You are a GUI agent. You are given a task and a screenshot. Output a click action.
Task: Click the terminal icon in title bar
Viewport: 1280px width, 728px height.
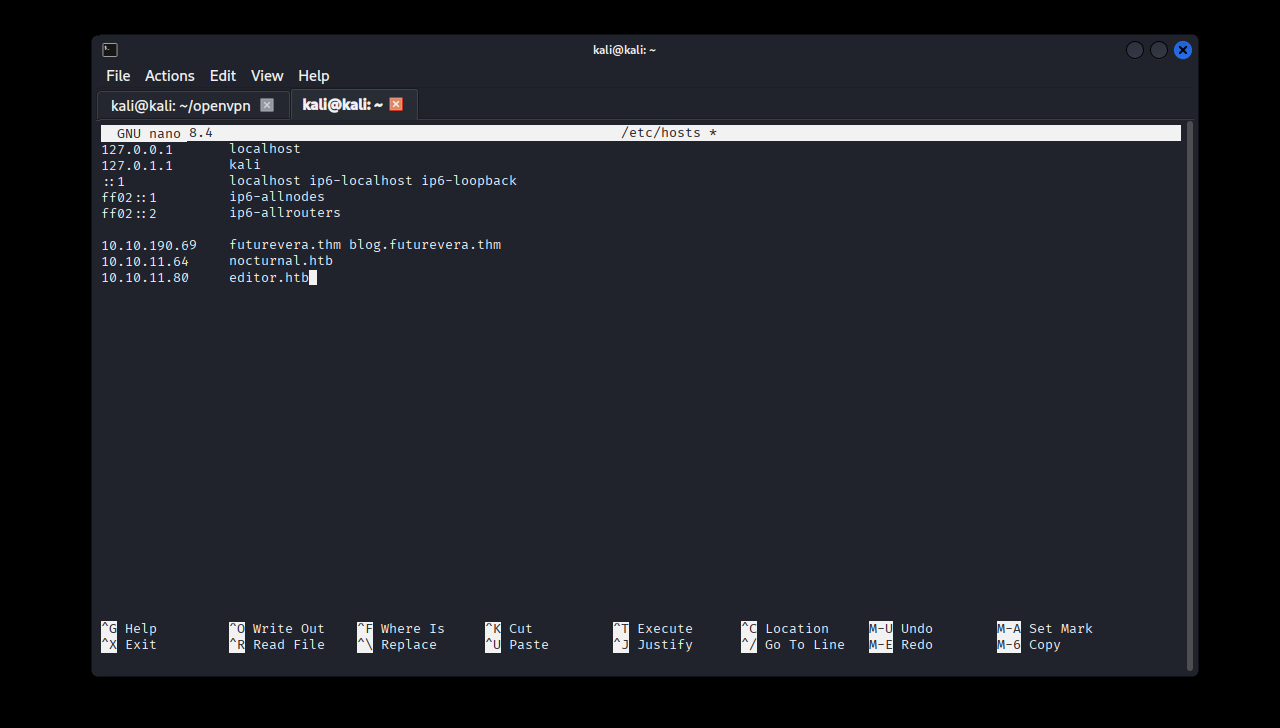click(x=110, y=50)
